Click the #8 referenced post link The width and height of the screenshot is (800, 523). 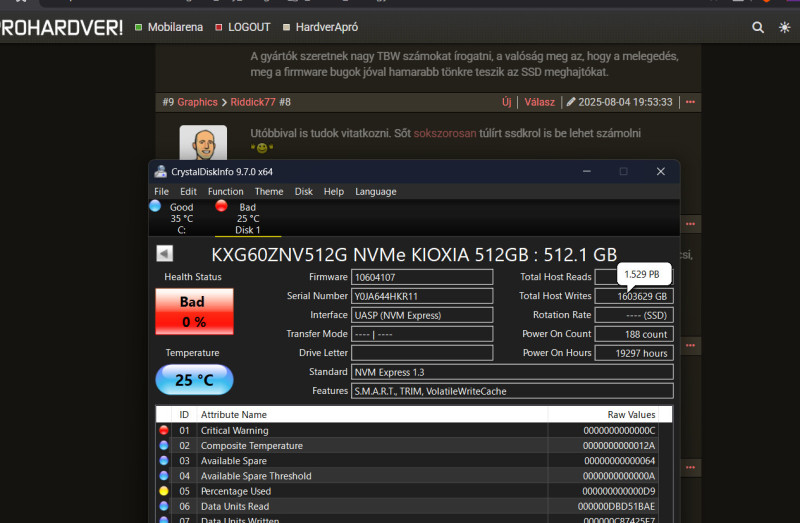point(285,102)
